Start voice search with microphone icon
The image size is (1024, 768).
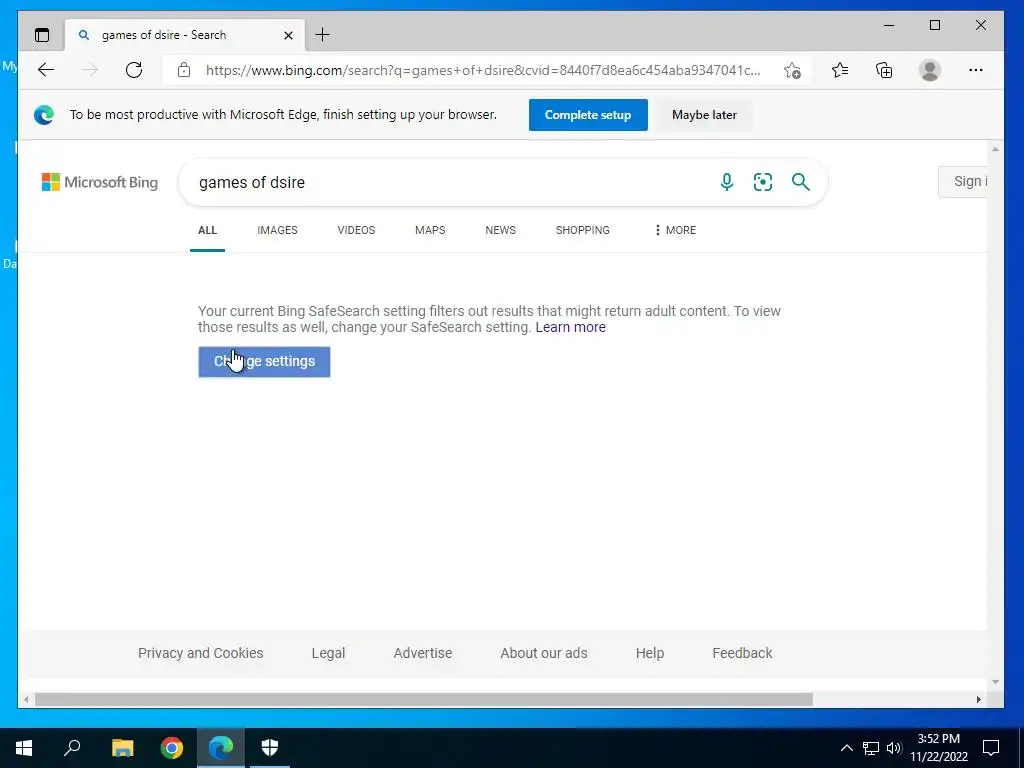click(726, 182)
